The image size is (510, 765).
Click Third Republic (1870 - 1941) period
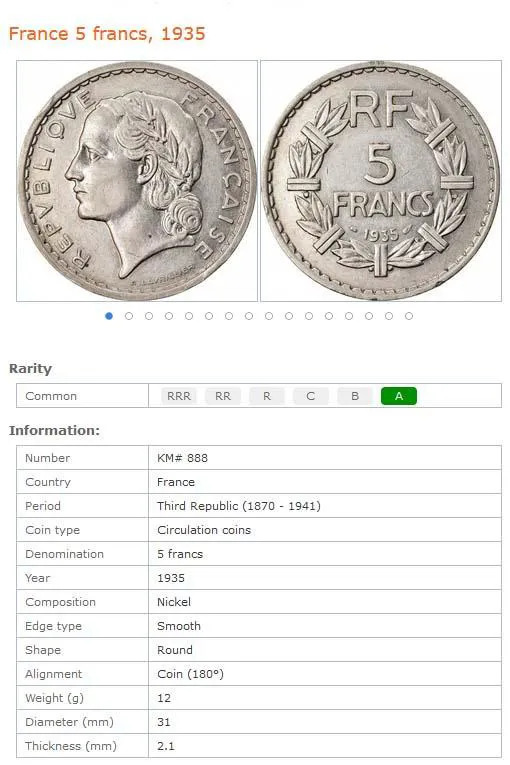239,505
